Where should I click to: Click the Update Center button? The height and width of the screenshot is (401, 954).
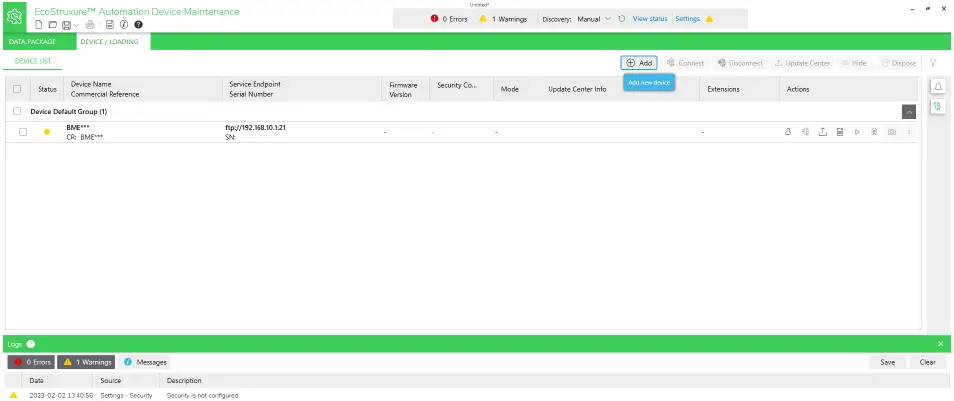pyautogui.click(x=802, y=63)
